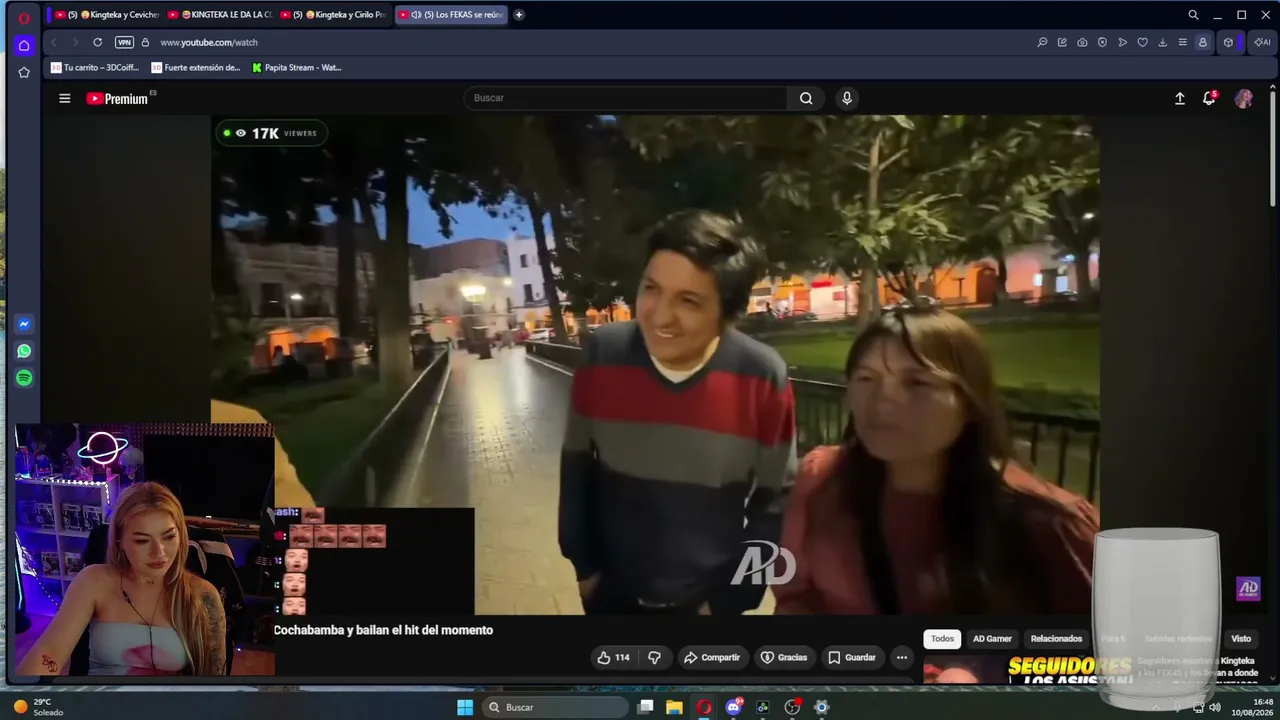Open WhatsApp in the Opera sidebar
This screenshot has height=720, width=1280.
pos(24,351)
